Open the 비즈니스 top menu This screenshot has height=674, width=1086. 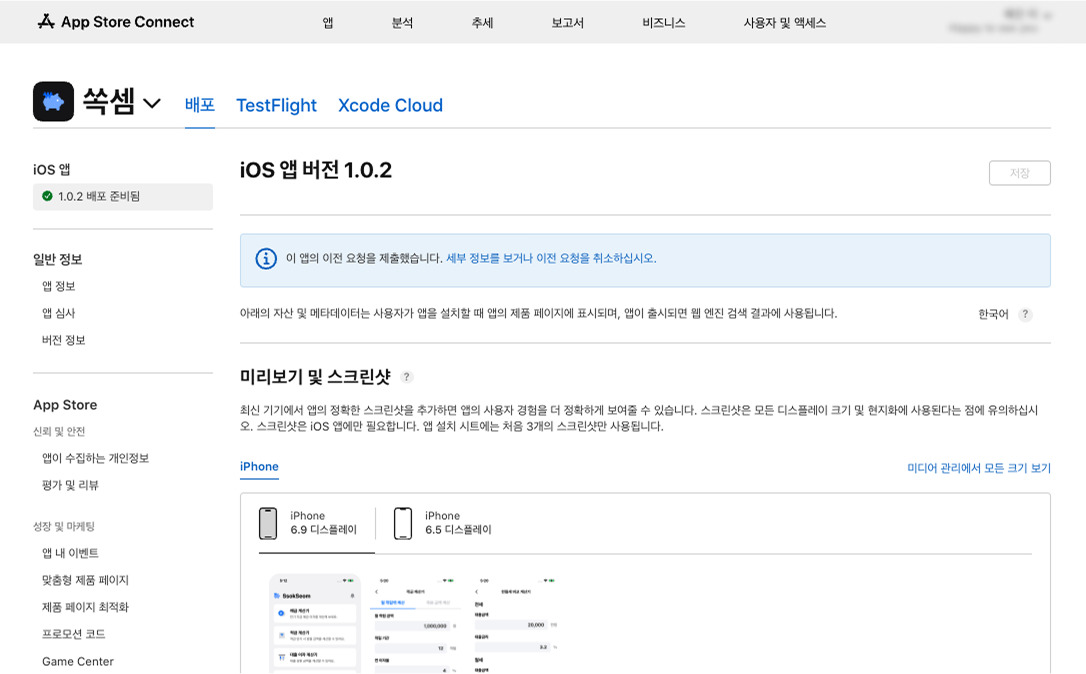[664, 23]
